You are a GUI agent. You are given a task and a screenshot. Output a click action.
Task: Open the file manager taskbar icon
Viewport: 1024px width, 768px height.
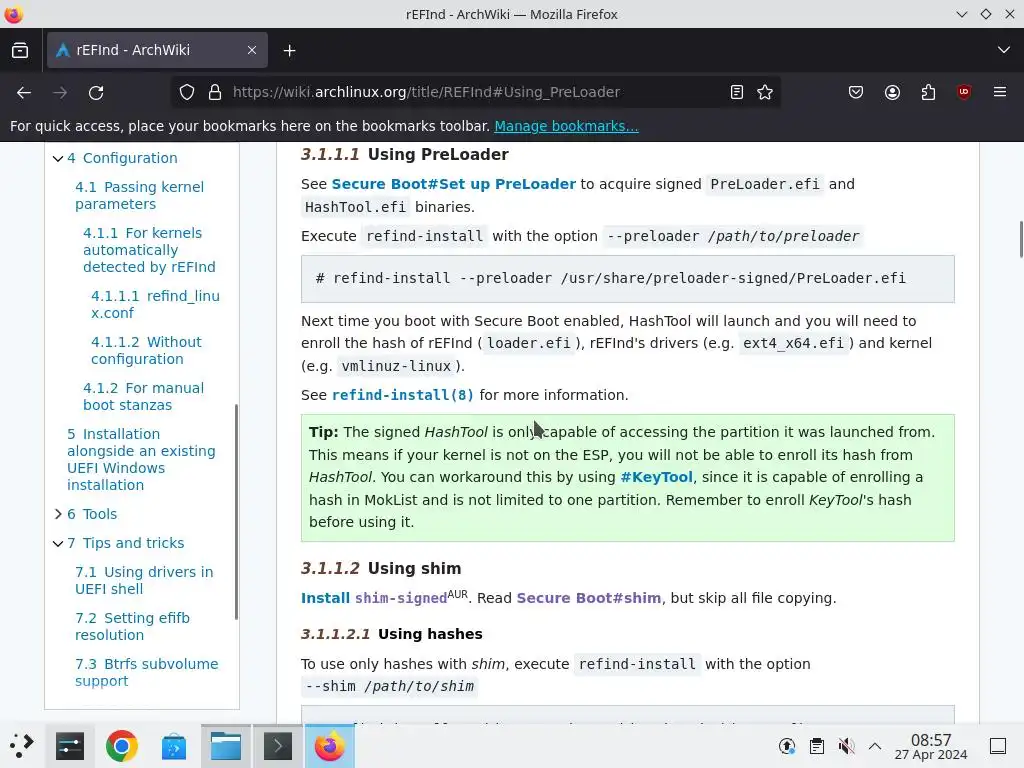click(x=226, y=746)
